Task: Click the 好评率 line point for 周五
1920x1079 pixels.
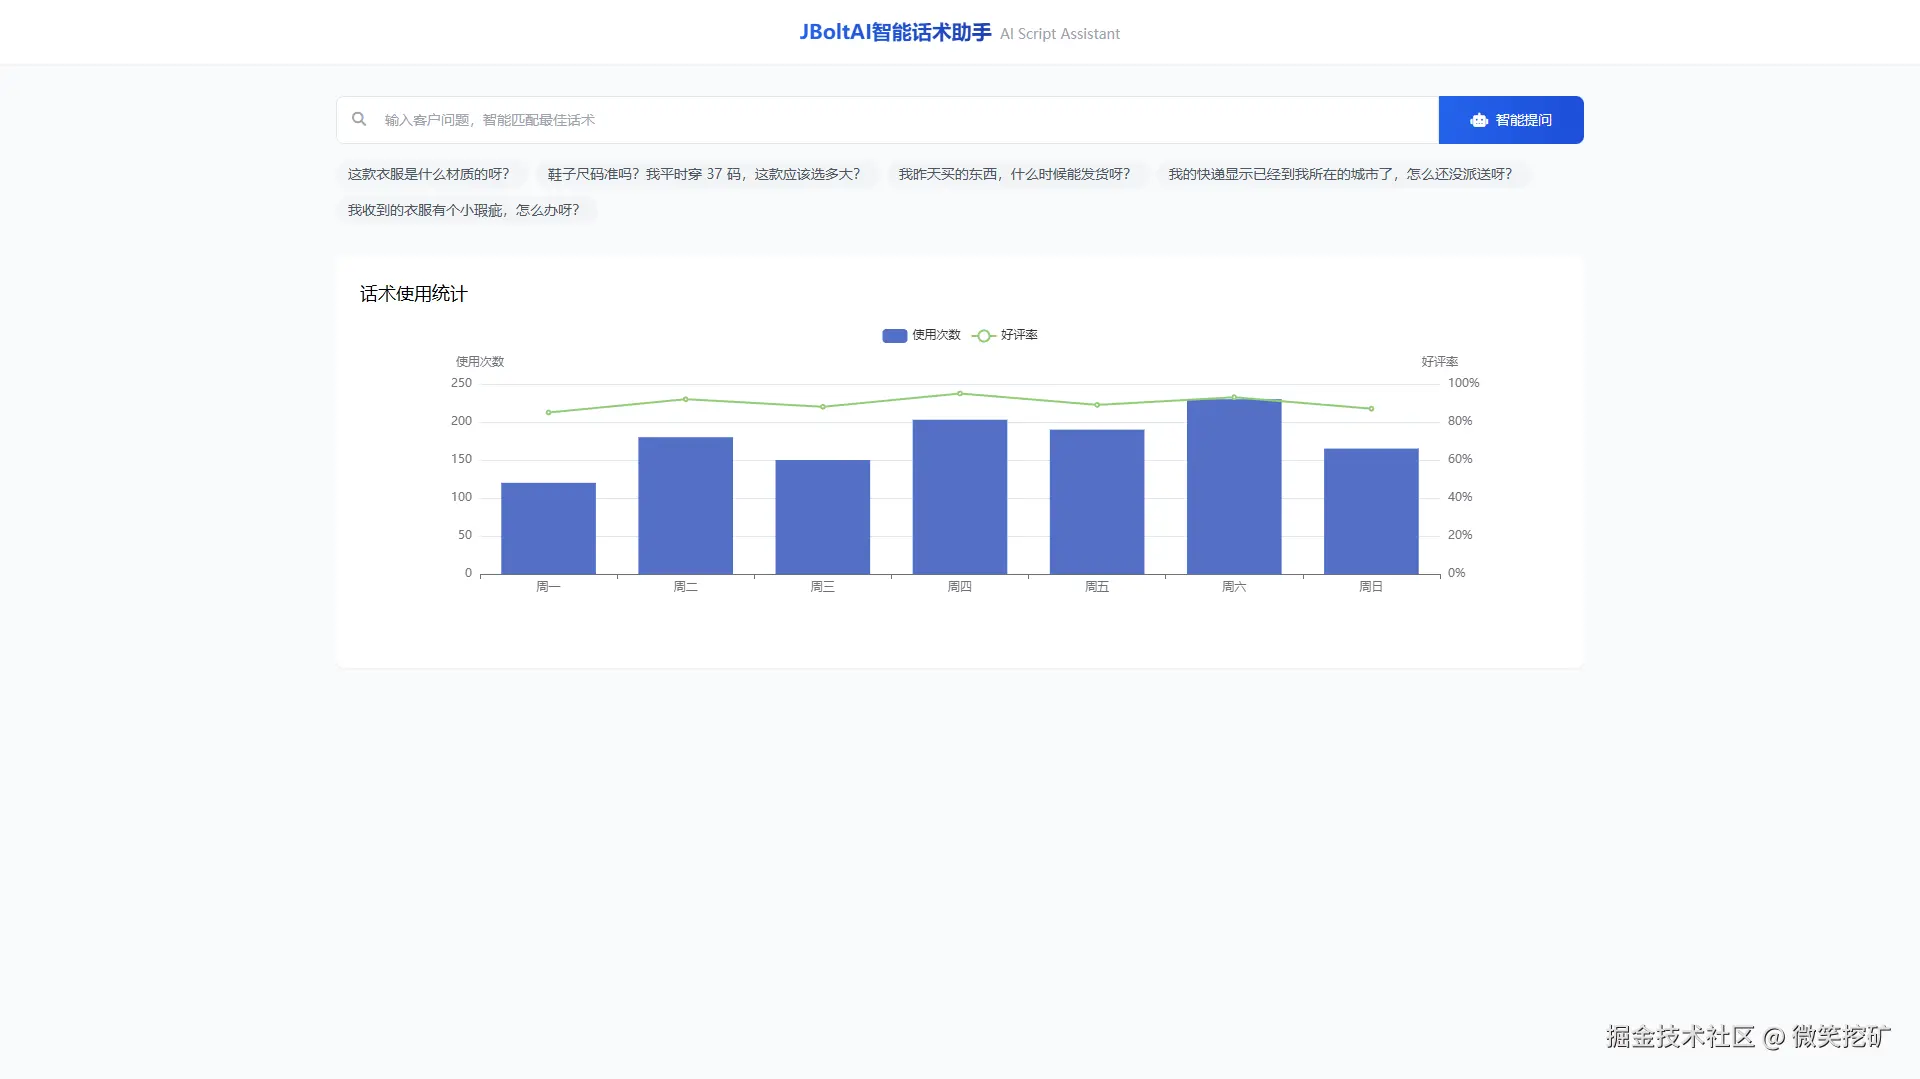Action: 1097,405
